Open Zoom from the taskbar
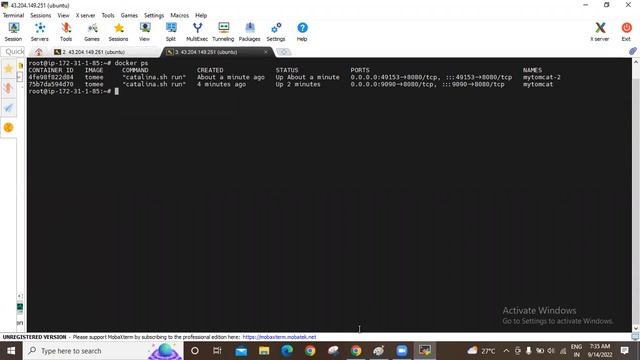The image size is (640, 360). pyautogui.click(x=402, y=351)
